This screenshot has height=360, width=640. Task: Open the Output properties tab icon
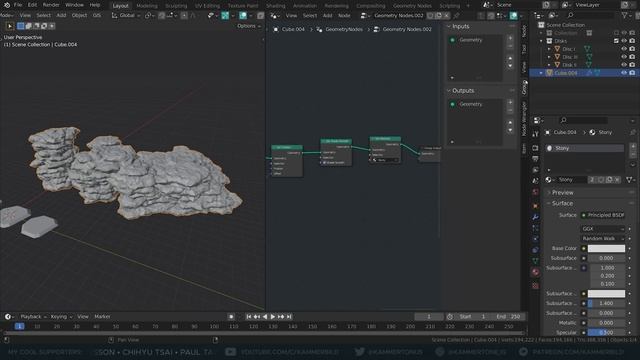535,159
